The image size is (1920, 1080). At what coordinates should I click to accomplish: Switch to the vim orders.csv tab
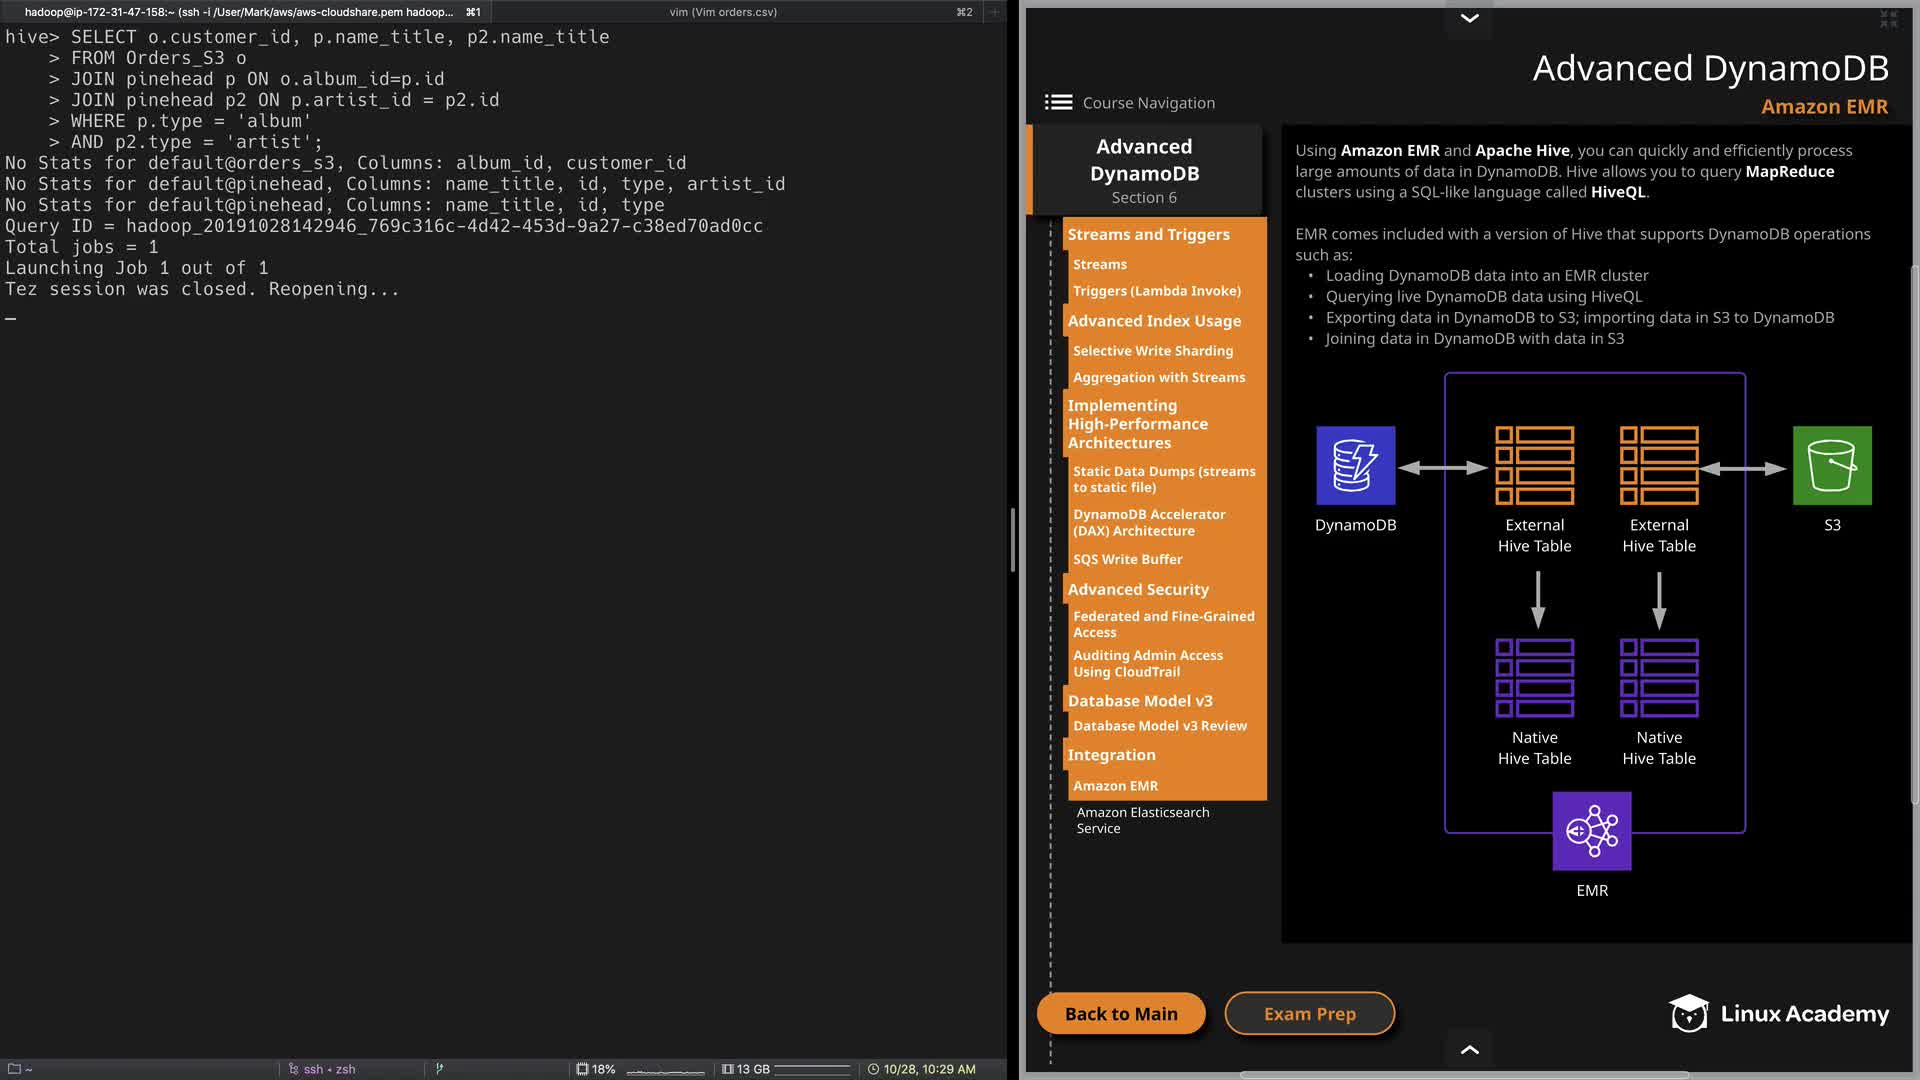click(723, 12)
